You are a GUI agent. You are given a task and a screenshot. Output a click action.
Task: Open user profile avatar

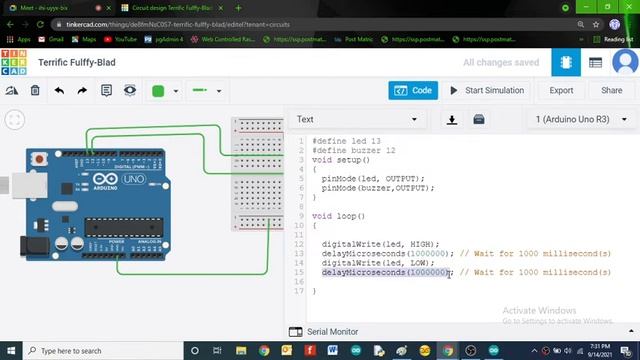[x=625, y=62]
